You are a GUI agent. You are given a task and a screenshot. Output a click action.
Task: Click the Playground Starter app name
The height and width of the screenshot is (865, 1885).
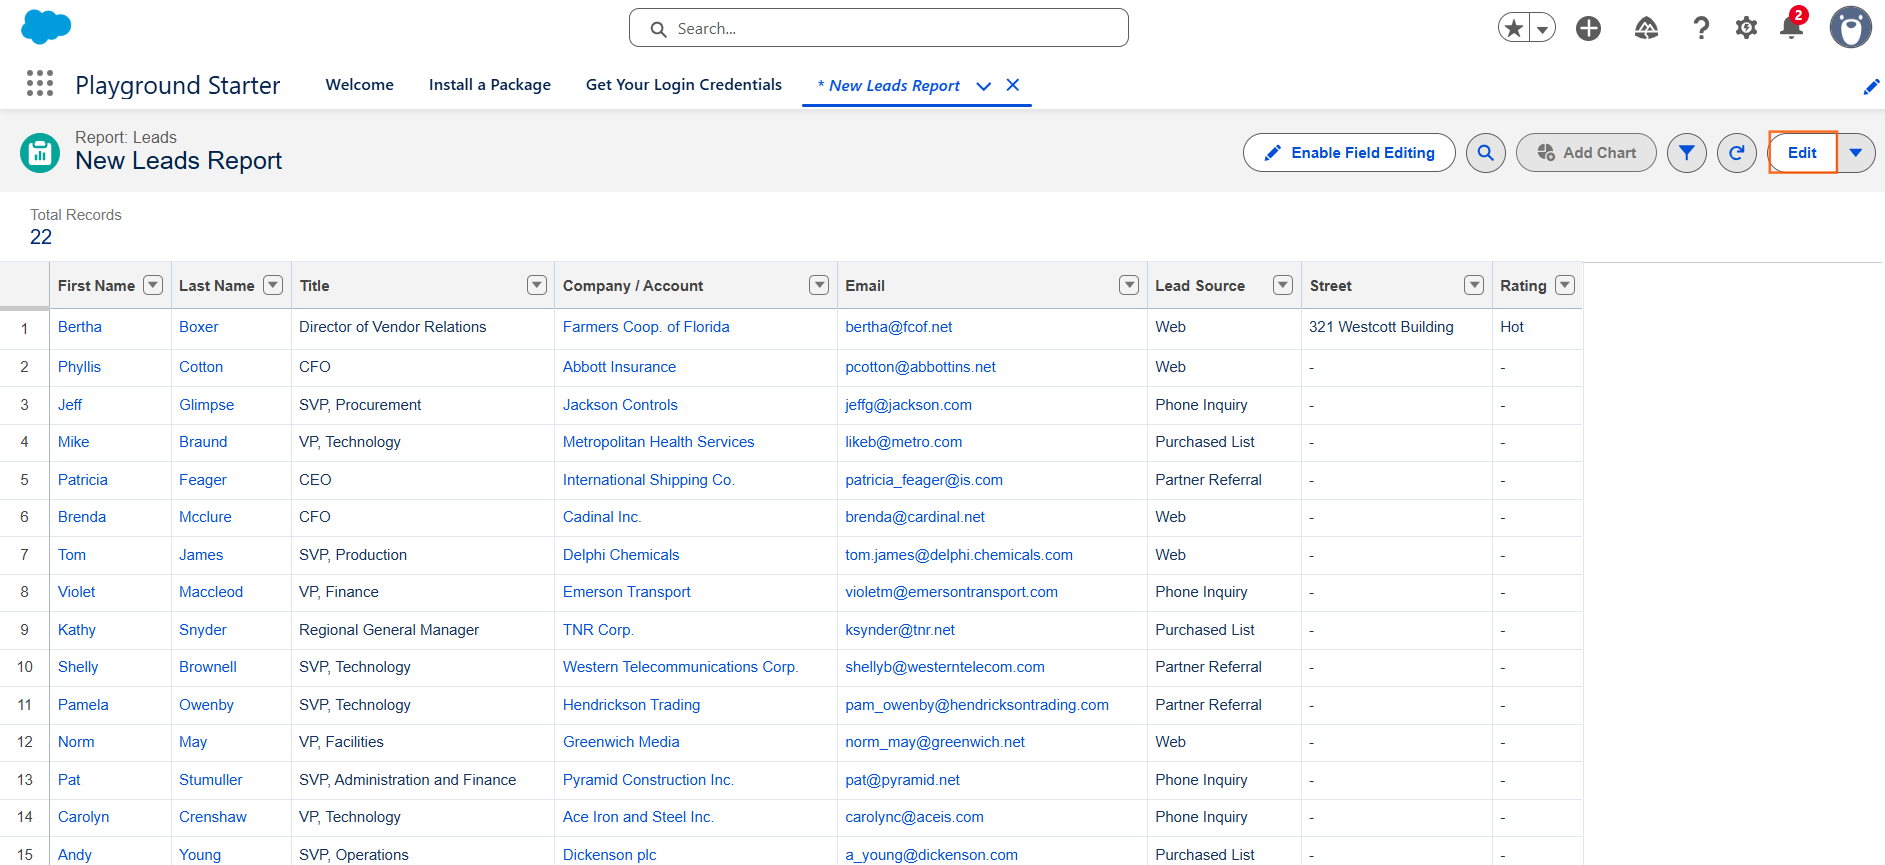click(x=178, y=85)
